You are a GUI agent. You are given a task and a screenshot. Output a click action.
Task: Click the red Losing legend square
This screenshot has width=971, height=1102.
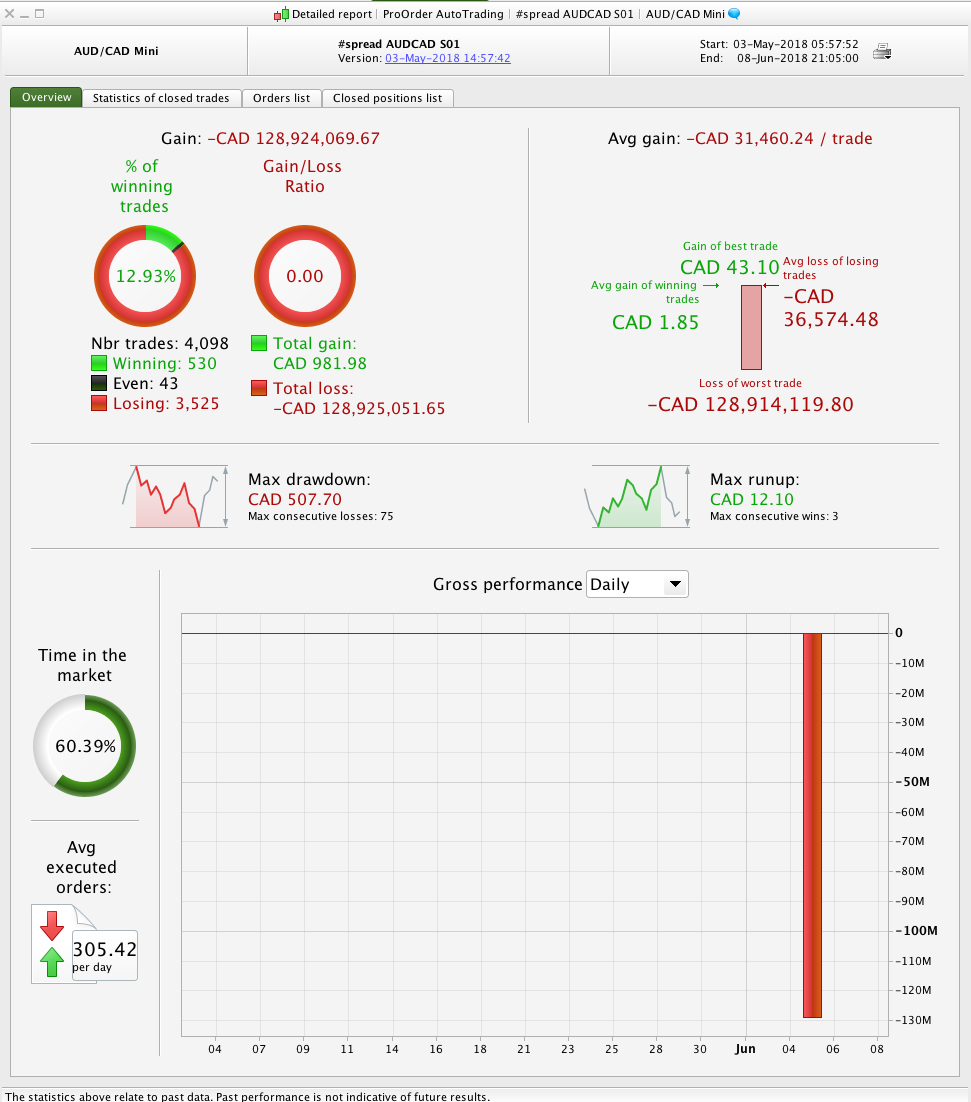(99, 403)
